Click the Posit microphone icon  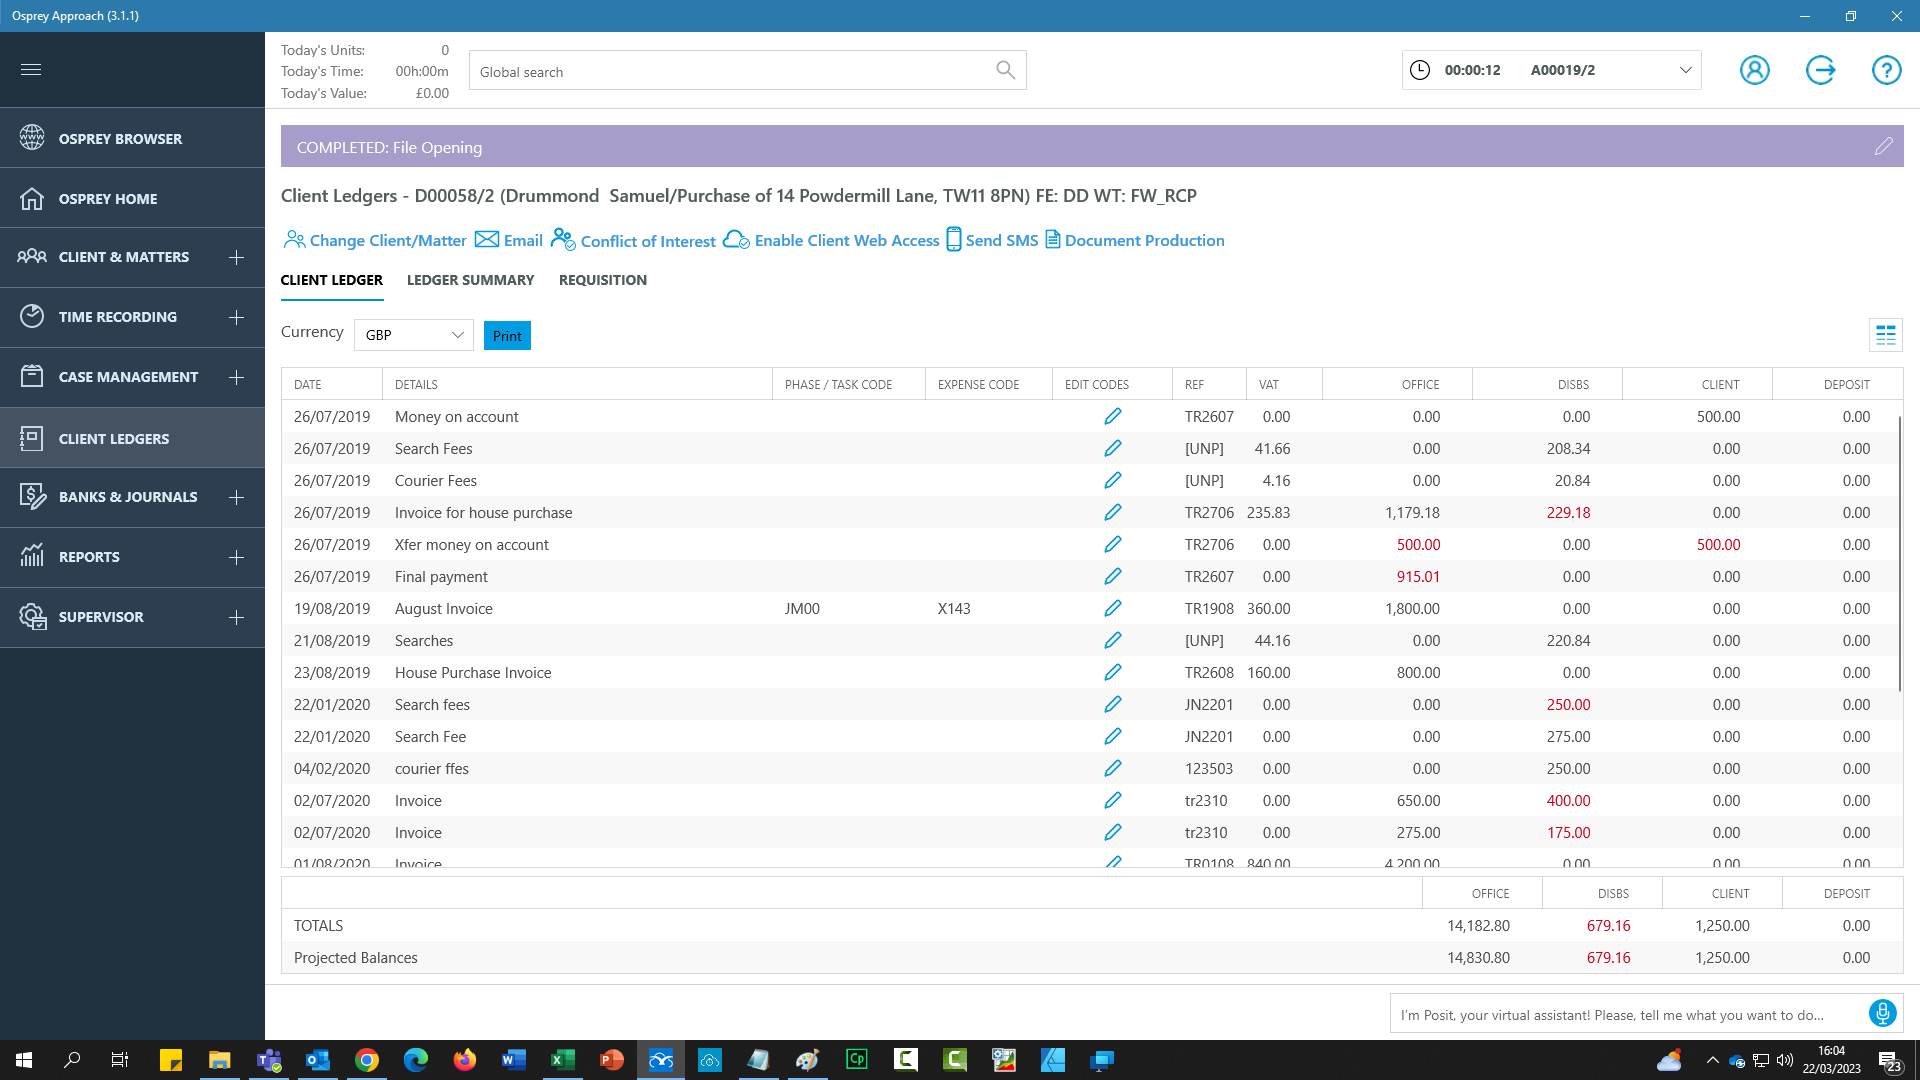pos(1882,1013)
